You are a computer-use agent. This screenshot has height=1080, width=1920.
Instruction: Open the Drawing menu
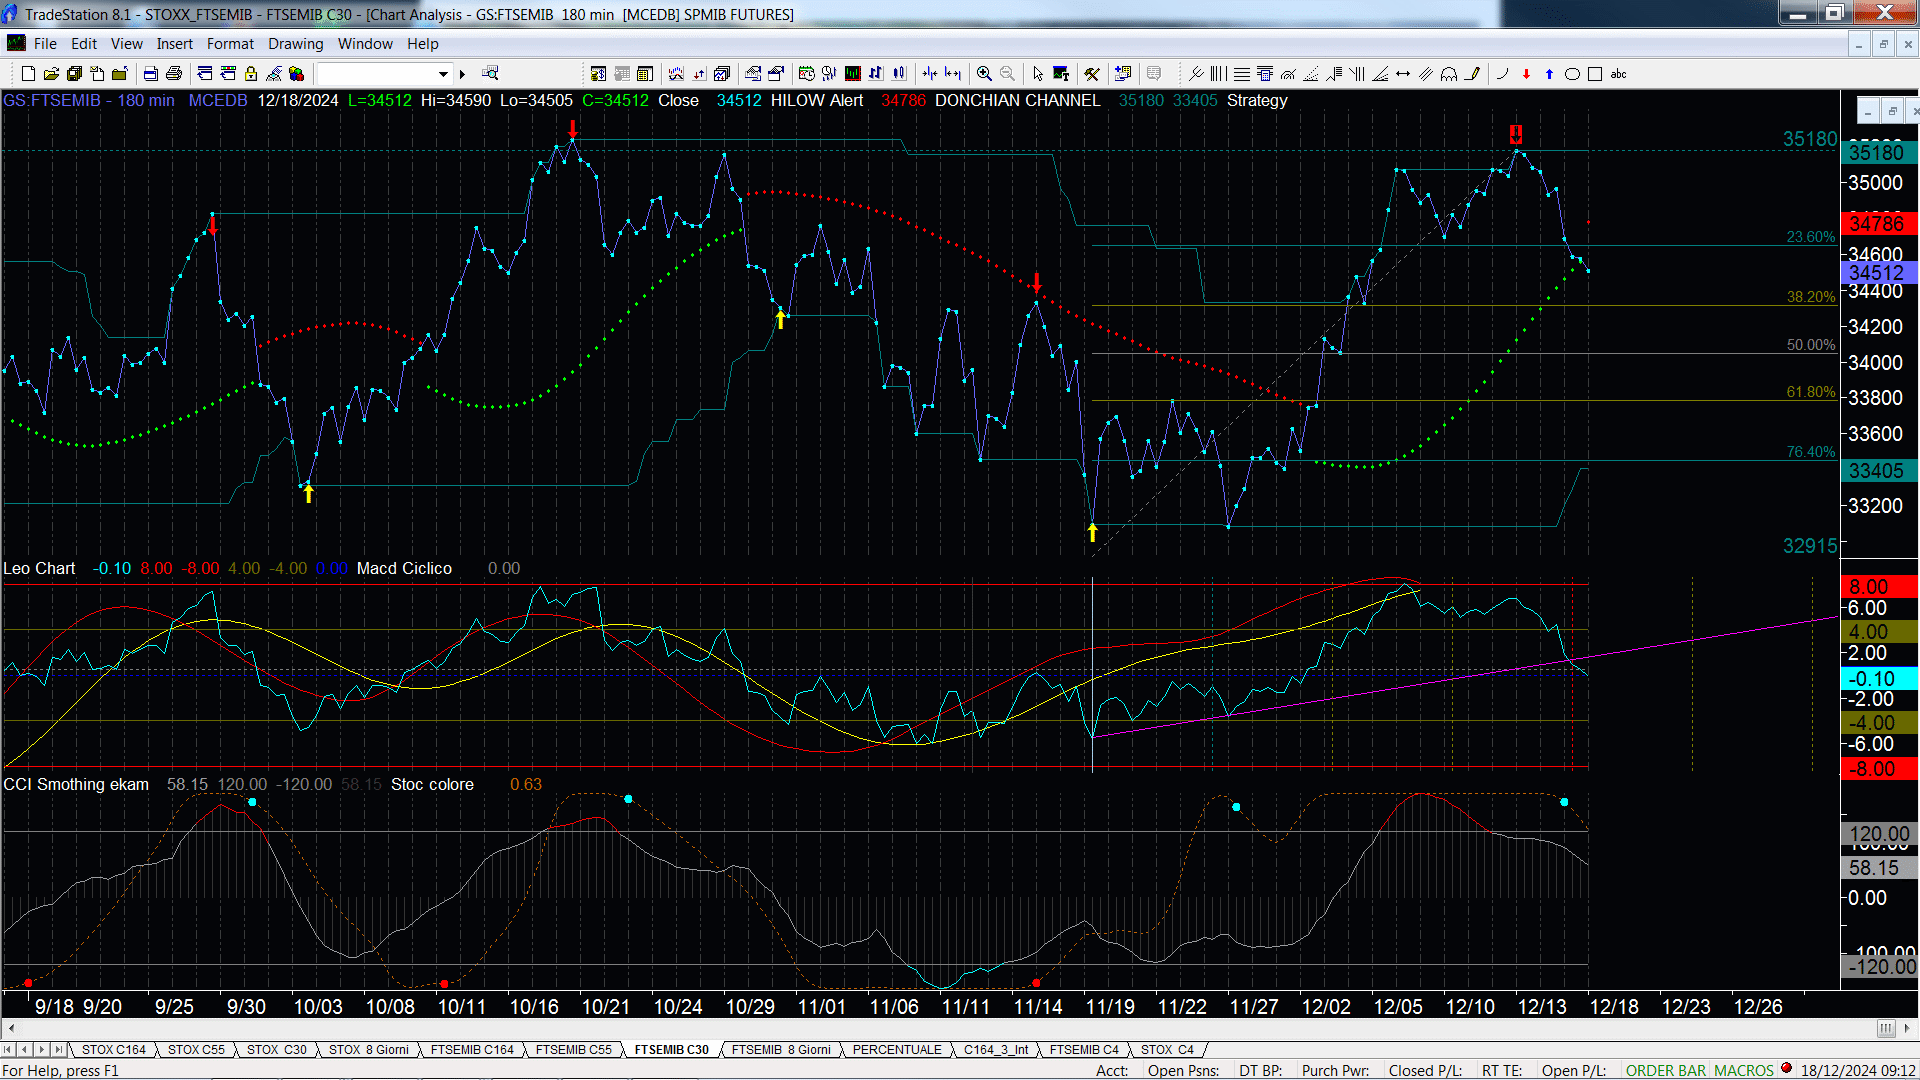[x=295, y=43]
